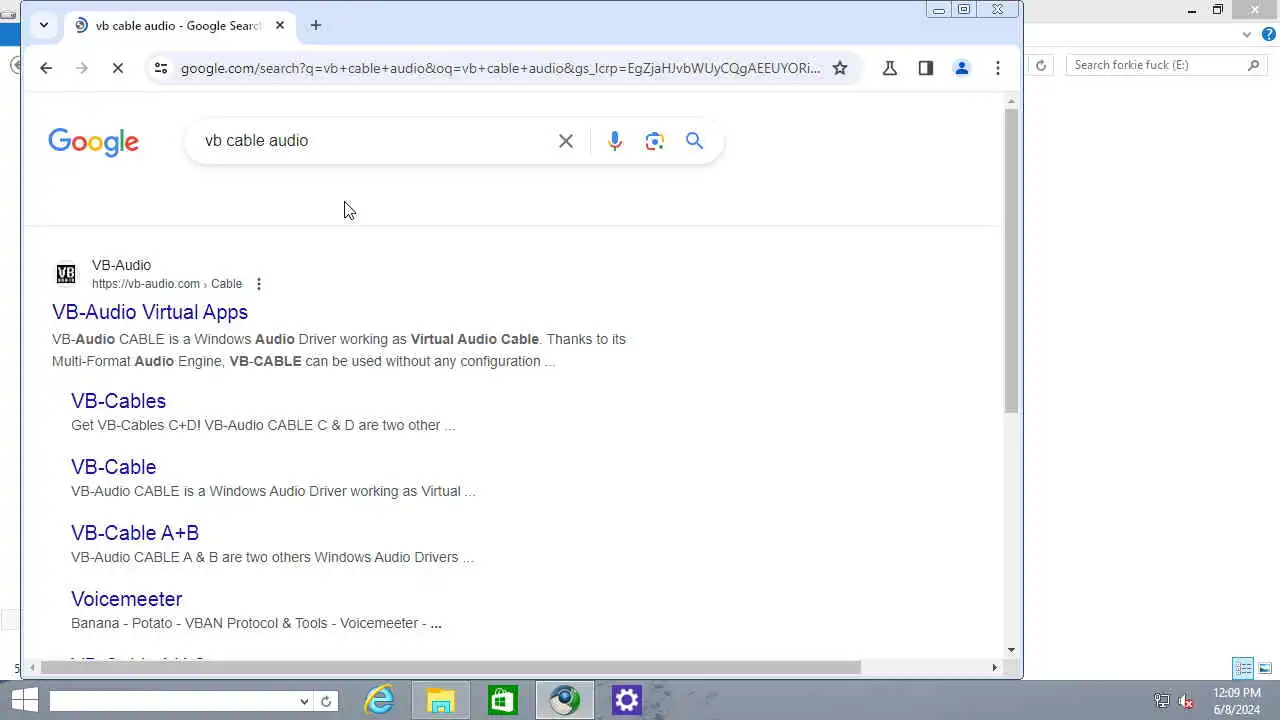Start Google voice search

point(615,141)
